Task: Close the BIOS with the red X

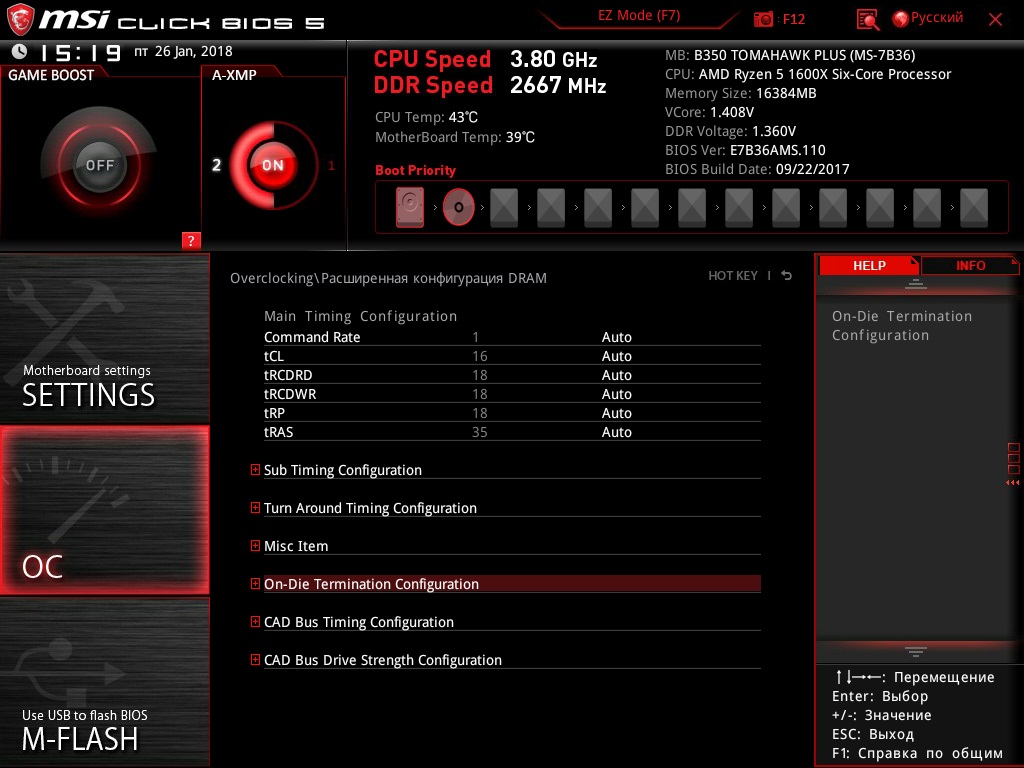Action: click(x=995, y=20)
